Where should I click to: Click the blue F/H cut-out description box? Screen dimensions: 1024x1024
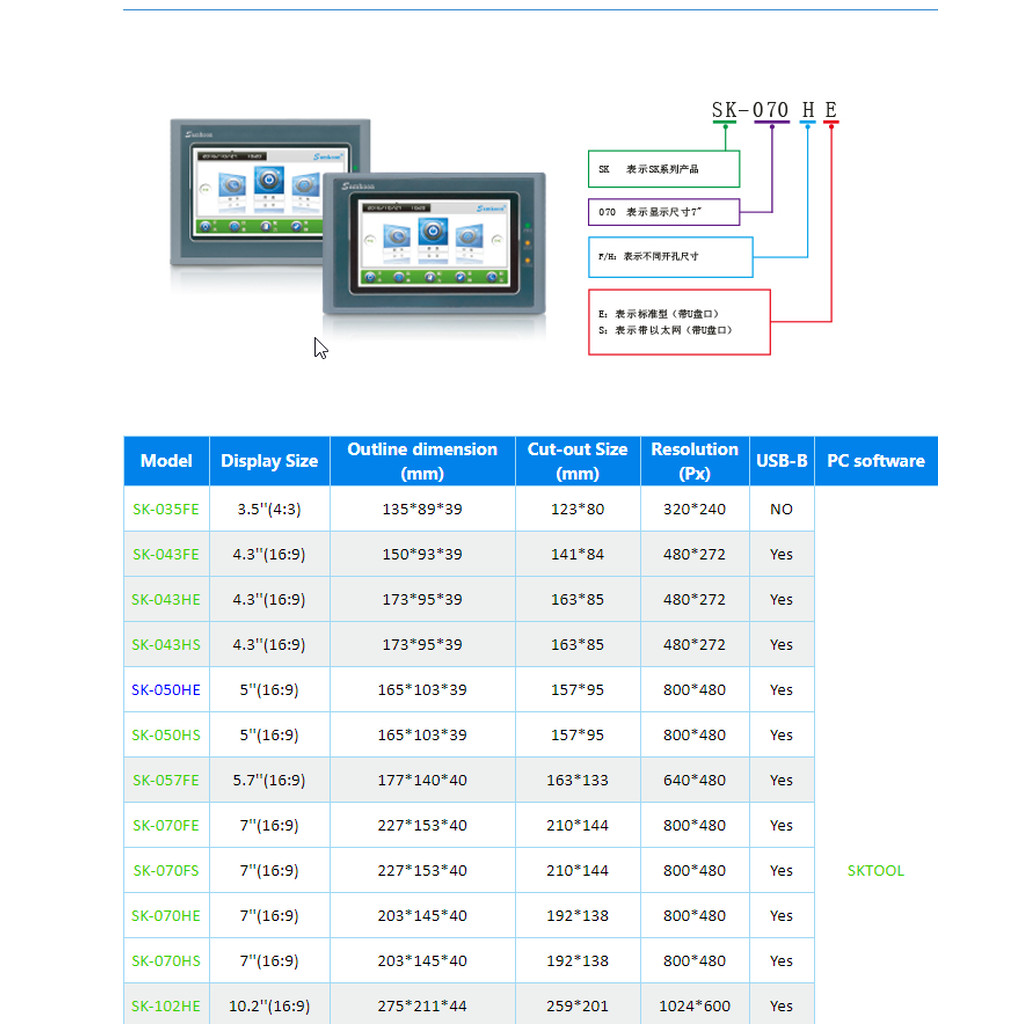(x=671, y=257)
